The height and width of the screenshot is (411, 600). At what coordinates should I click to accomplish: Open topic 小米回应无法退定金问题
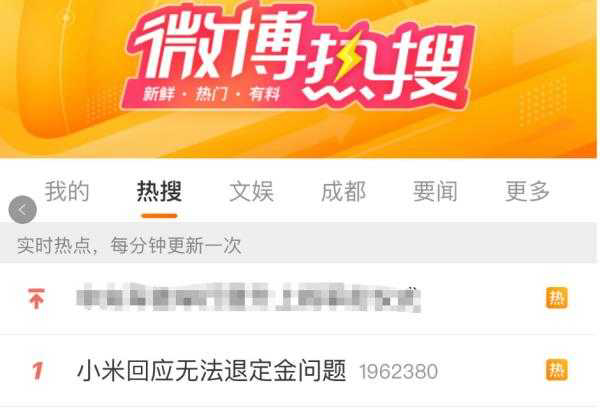212,371
